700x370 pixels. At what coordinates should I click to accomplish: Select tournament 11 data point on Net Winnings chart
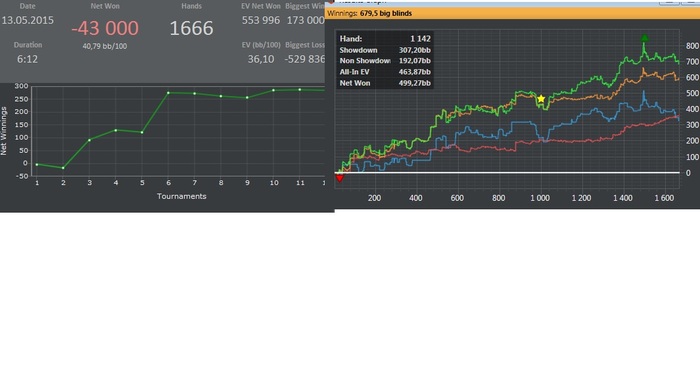300,90
